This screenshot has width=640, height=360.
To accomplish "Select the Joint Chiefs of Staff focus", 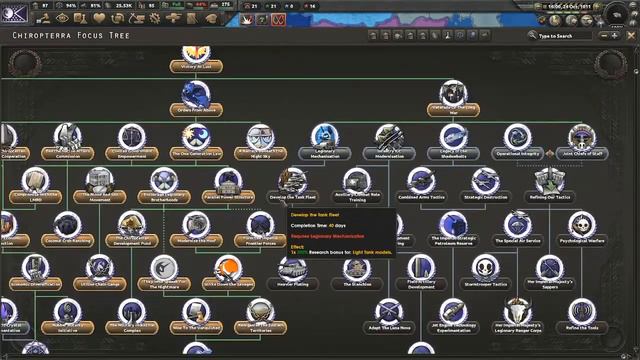I will point(582,142).
